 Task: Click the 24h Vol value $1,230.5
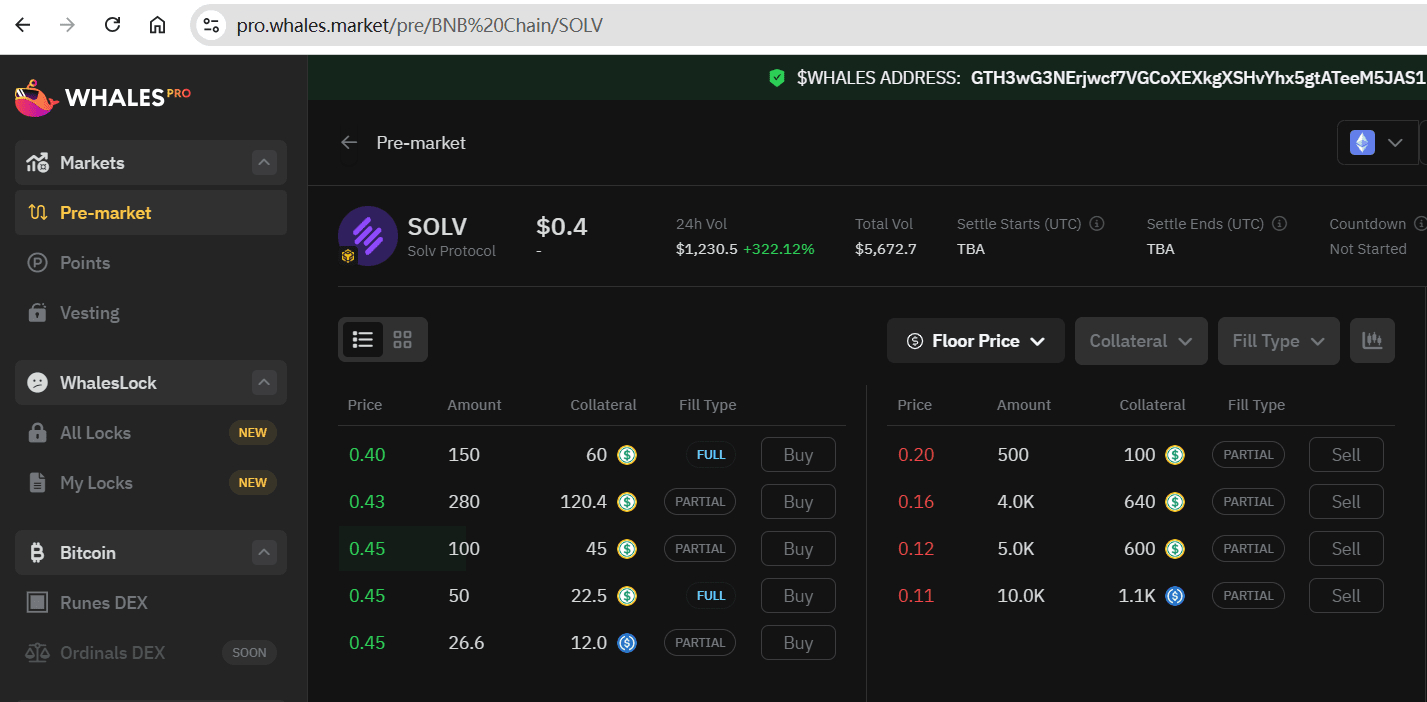(x=707, y=249)
